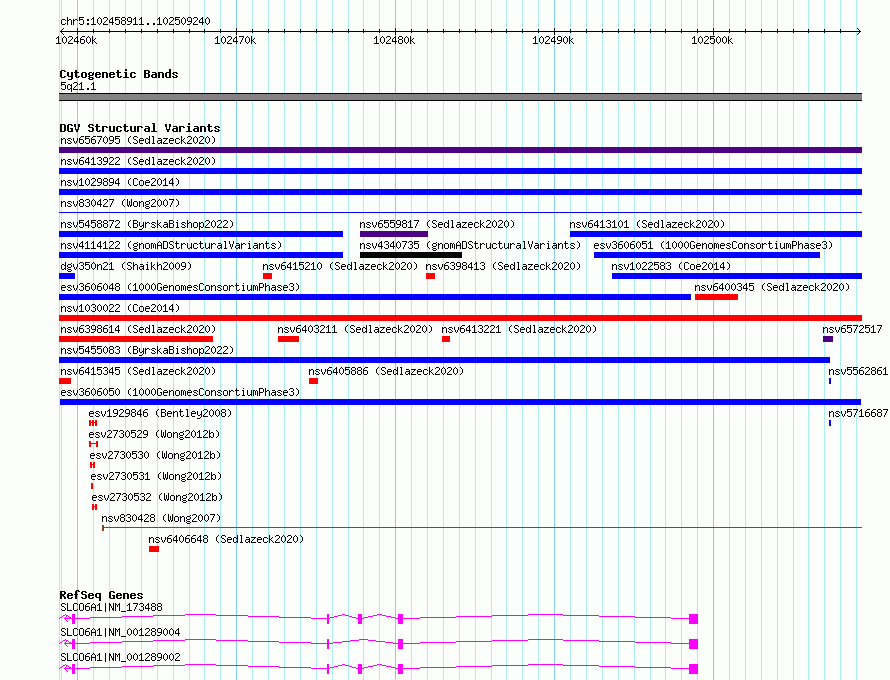890x680 pixels.
Task: Click the red nsv6415210 variant bar
Action: 267,276
